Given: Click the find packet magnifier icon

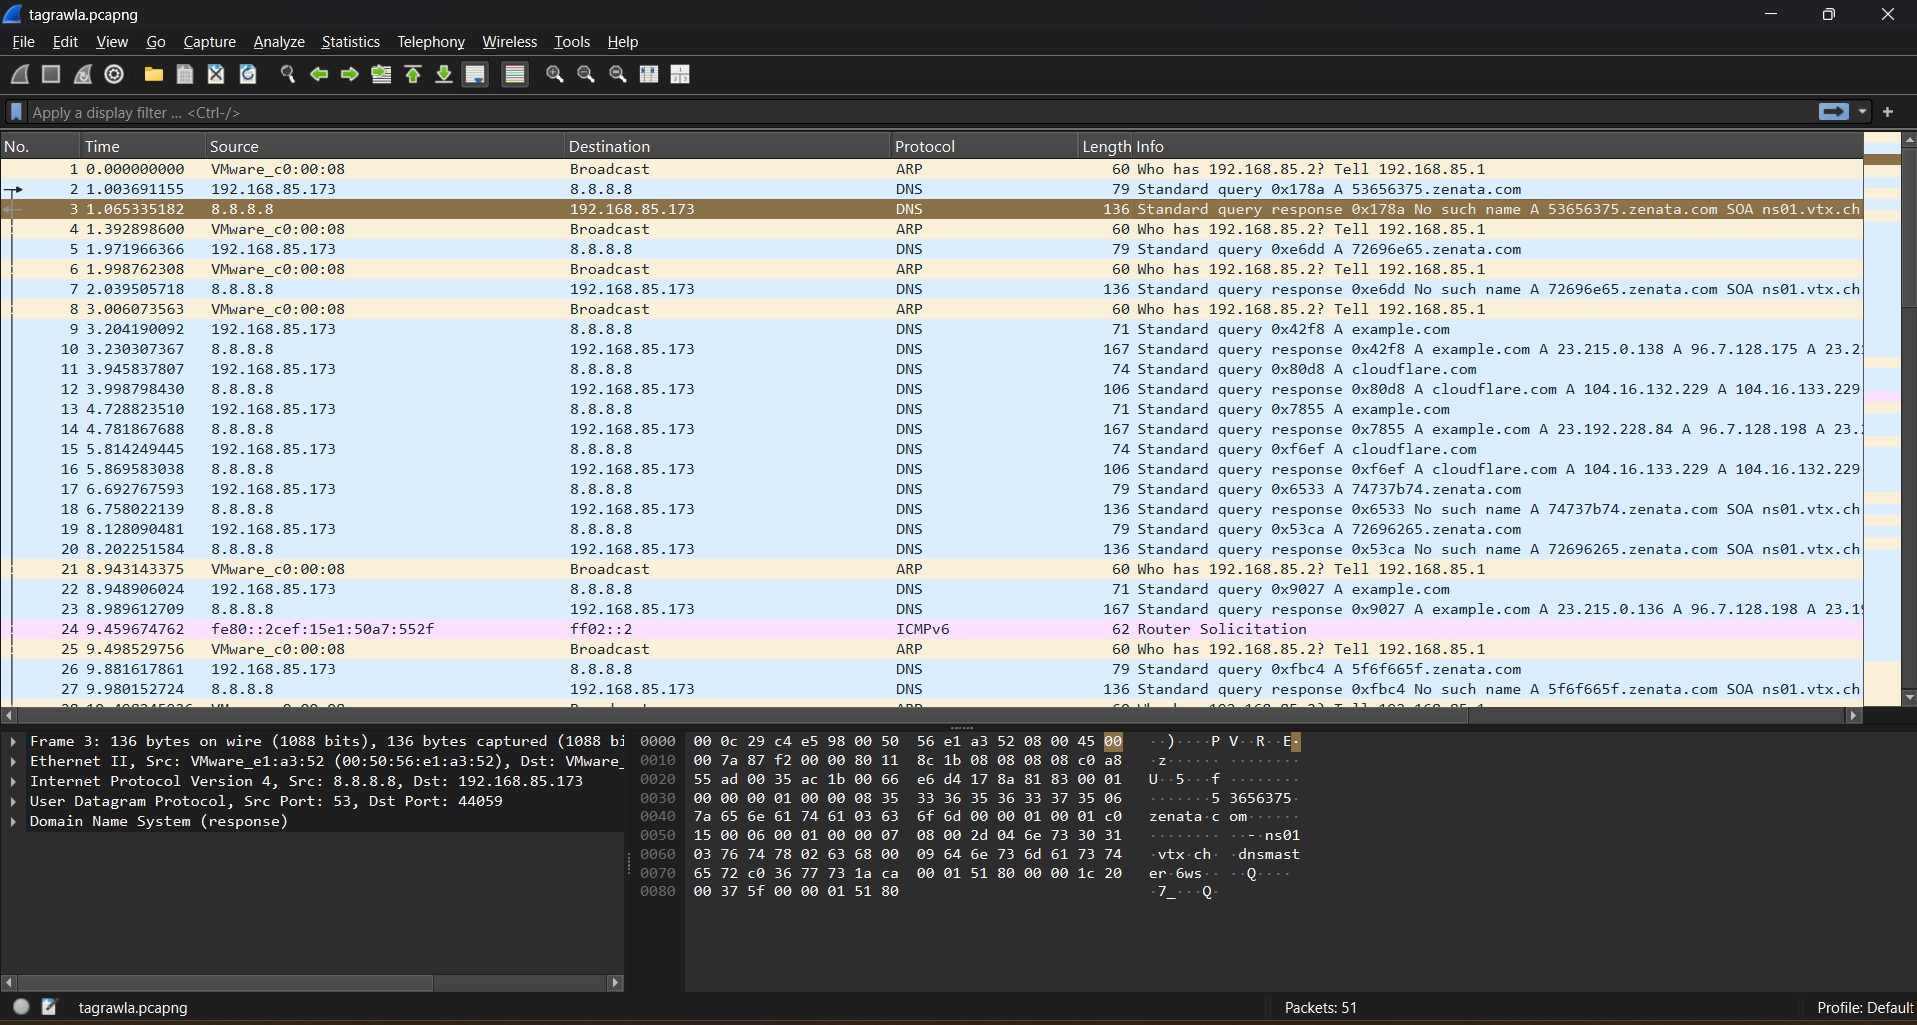Looking at the screenshot, I should point(288,74).
